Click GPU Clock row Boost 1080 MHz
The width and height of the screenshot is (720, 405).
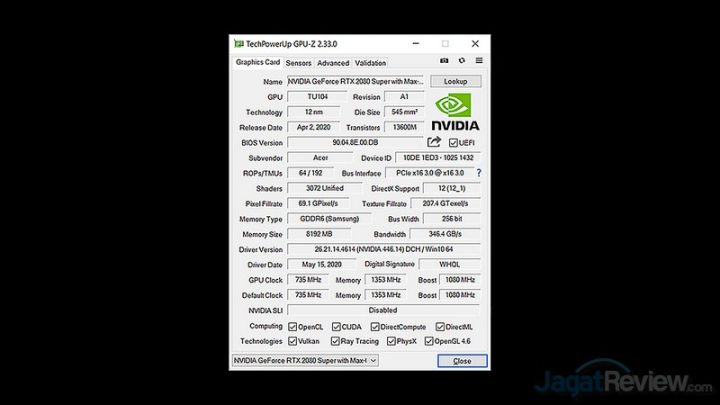pos(460,280)
